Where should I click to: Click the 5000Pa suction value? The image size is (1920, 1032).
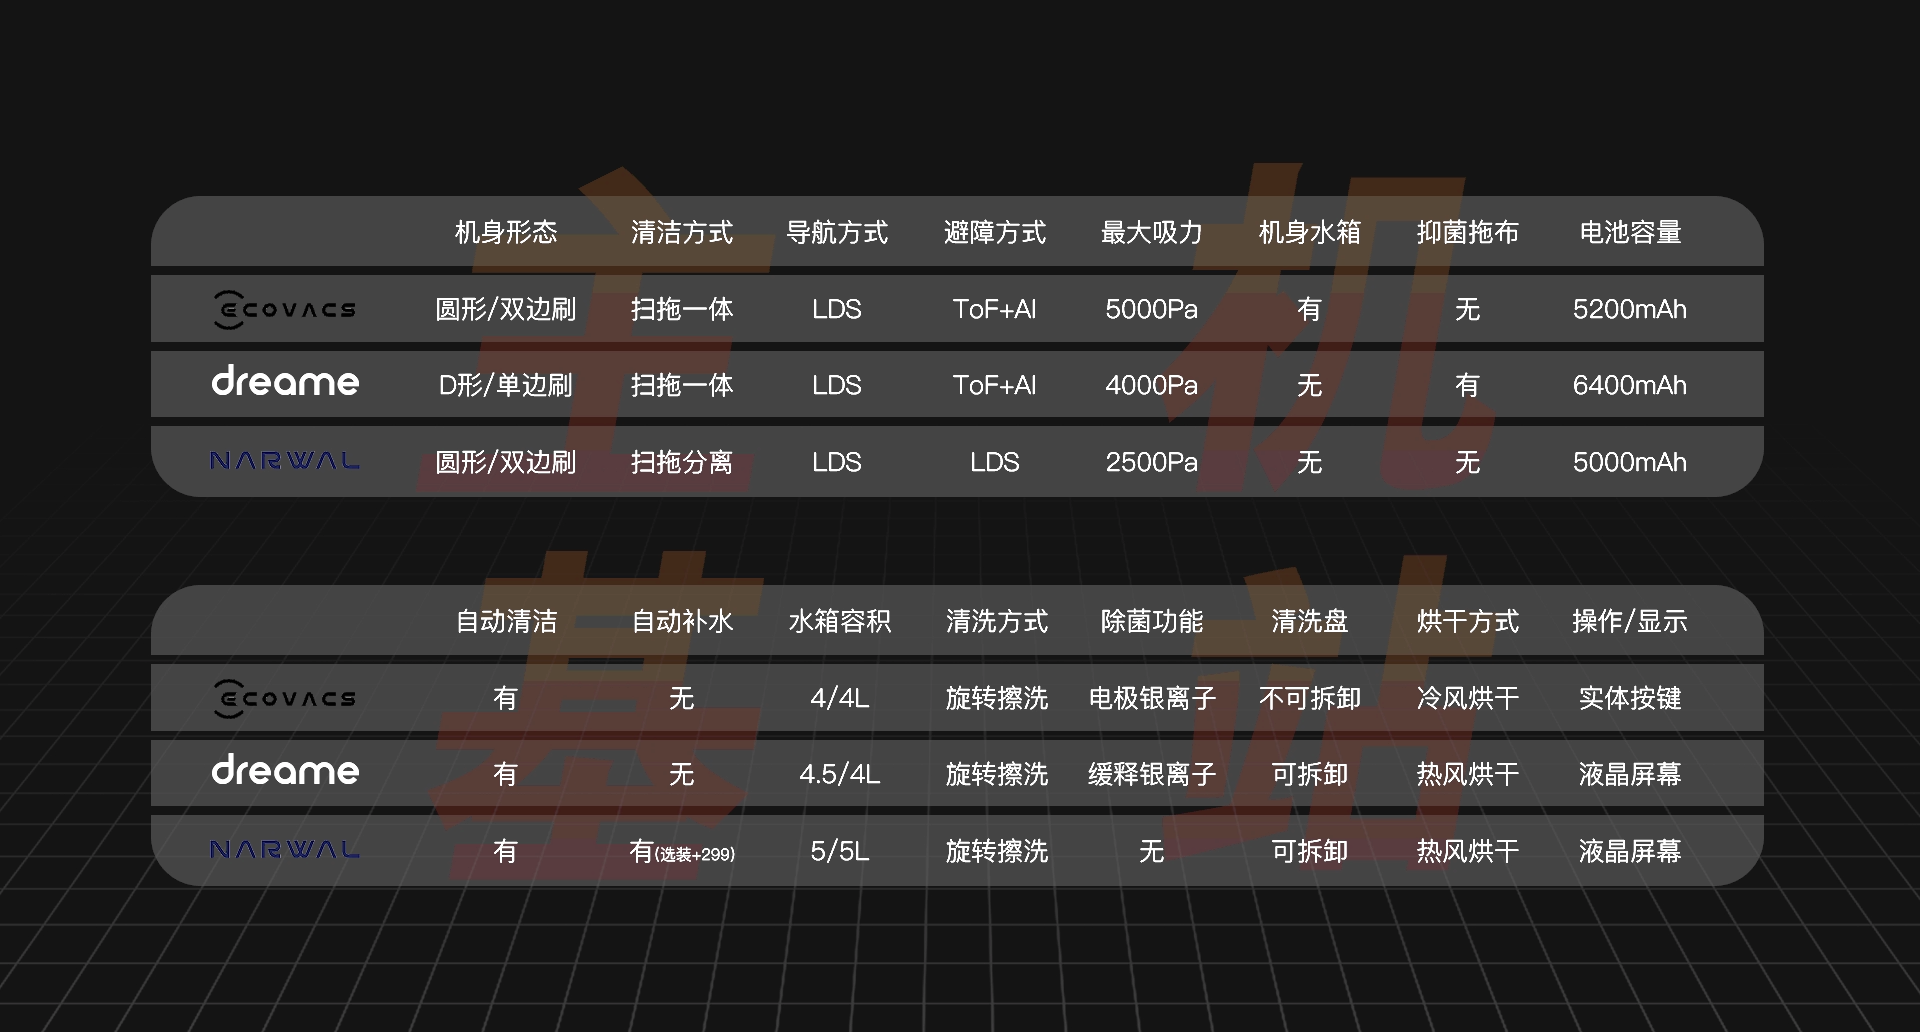(x=1152, y=310)
